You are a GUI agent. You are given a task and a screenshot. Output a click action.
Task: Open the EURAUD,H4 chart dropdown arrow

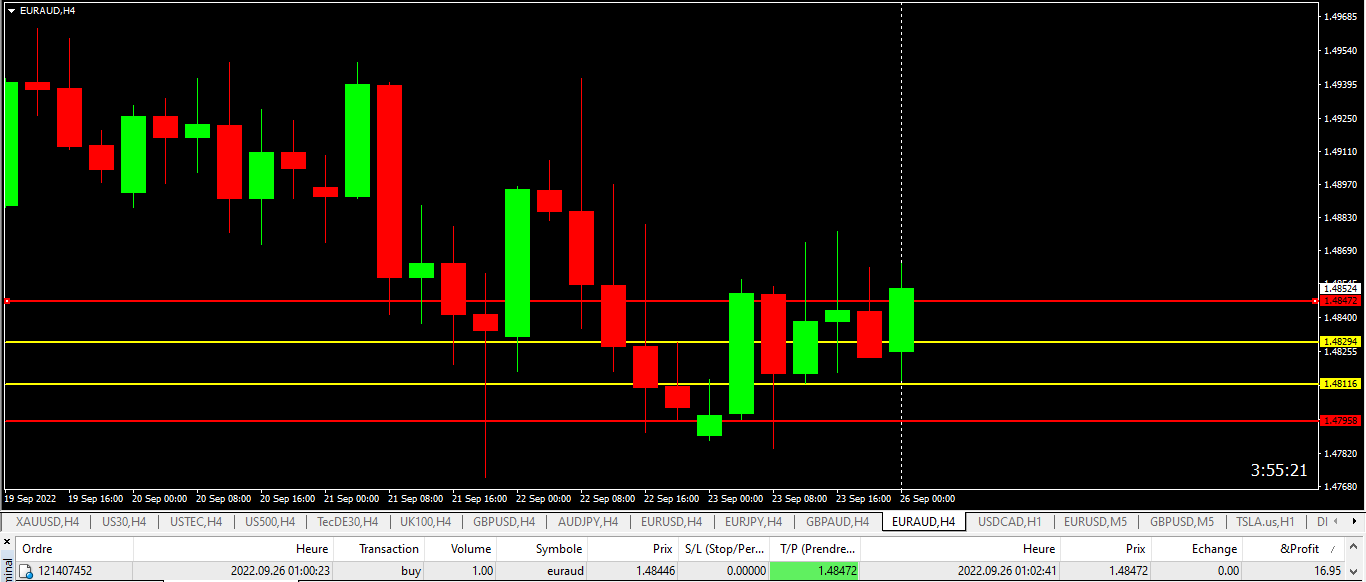[11, 10]
